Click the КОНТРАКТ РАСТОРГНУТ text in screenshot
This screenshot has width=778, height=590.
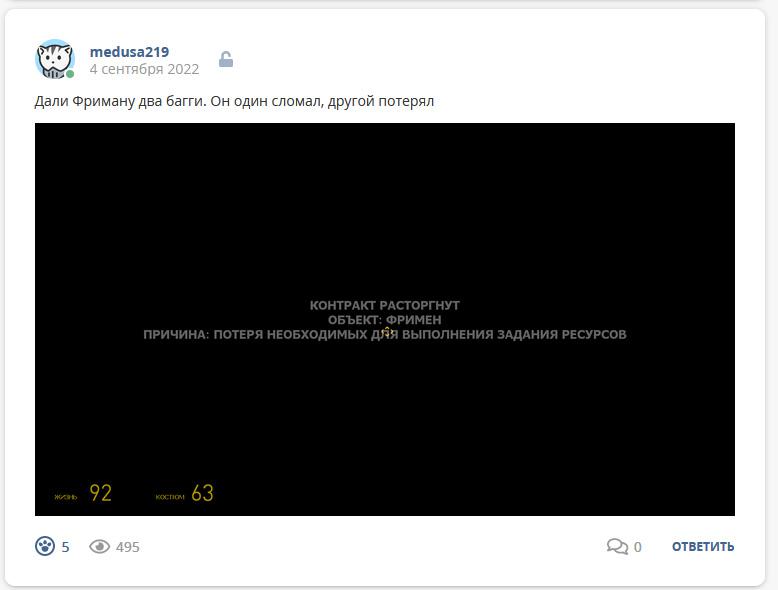point(385,305)
